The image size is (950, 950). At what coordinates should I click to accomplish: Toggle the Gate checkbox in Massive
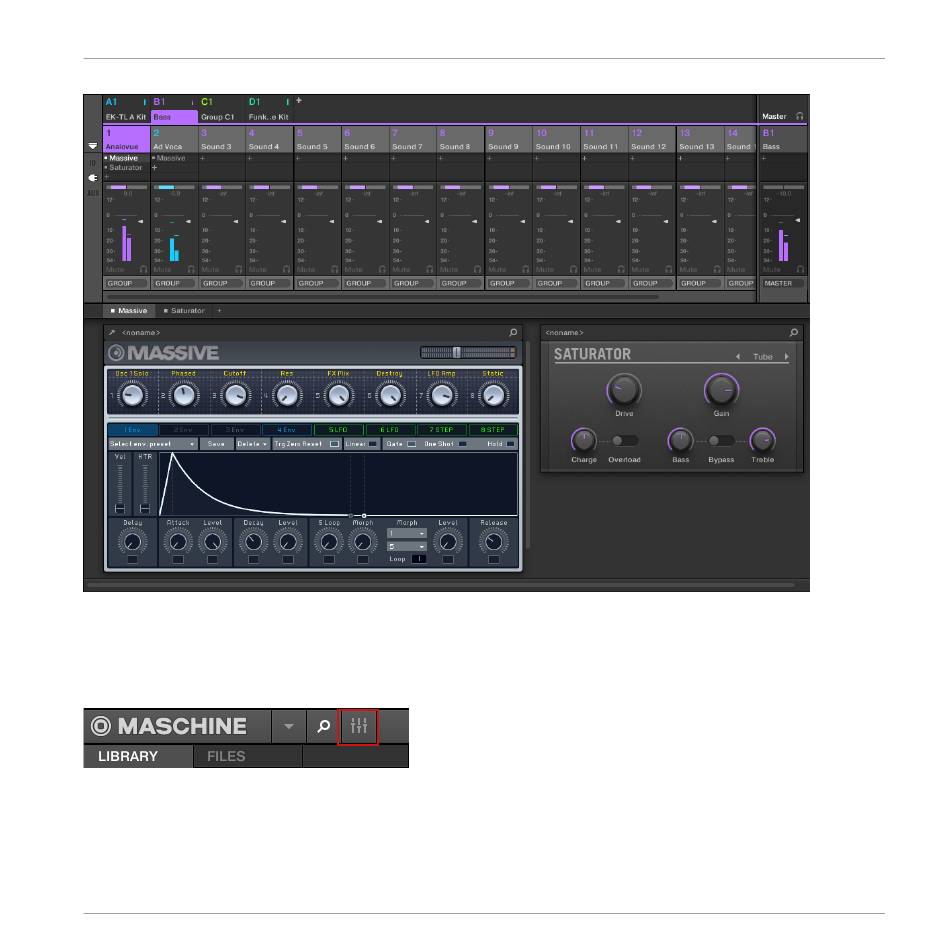(x=411, y=444)
